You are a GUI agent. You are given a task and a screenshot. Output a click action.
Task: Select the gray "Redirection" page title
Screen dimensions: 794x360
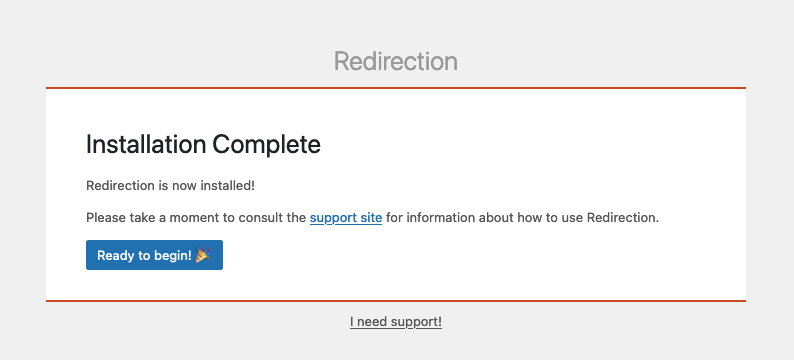click(396, 61)
